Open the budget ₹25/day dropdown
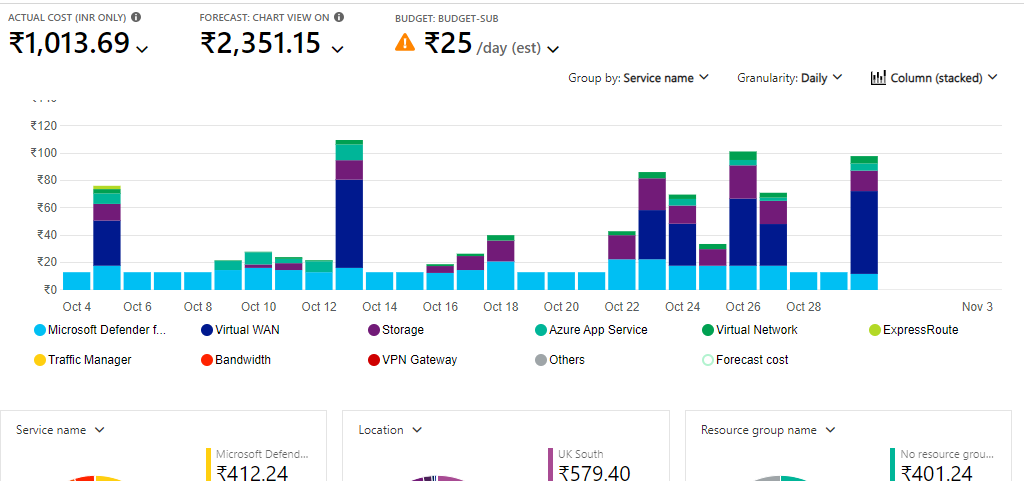Screen dimensions: 1024x481 (x=553, y=48)
